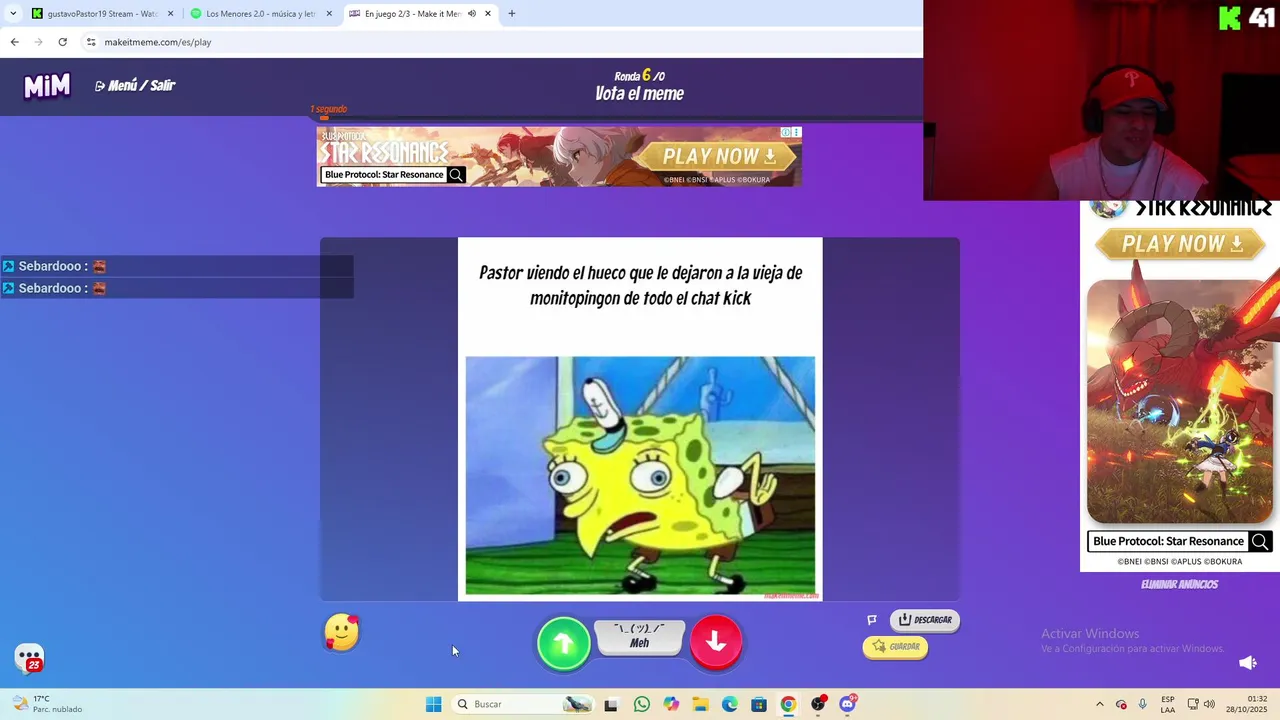Image resolution: width=1280 pixels, height=720 pixels.
Task: Open the network tray icon
Action: (x=1193, y=704)
